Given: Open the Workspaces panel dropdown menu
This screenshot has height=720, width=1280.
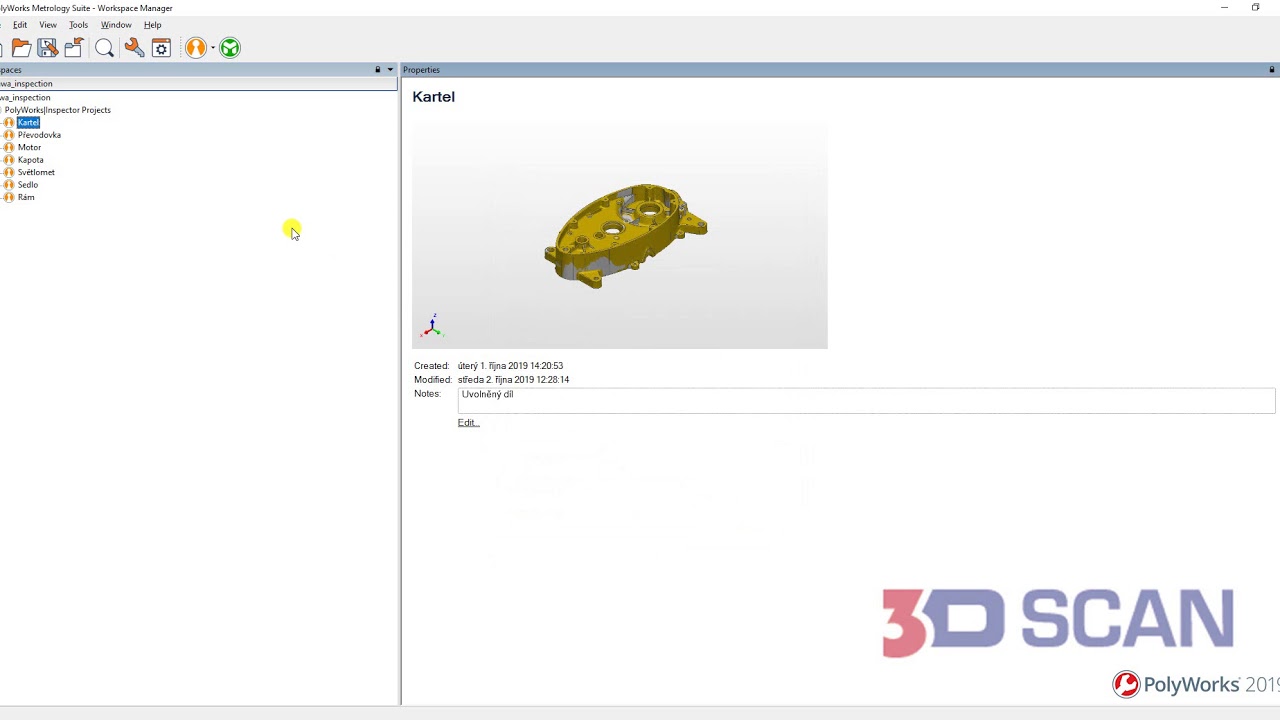Looking at the screenshot, I should (389, 69).
